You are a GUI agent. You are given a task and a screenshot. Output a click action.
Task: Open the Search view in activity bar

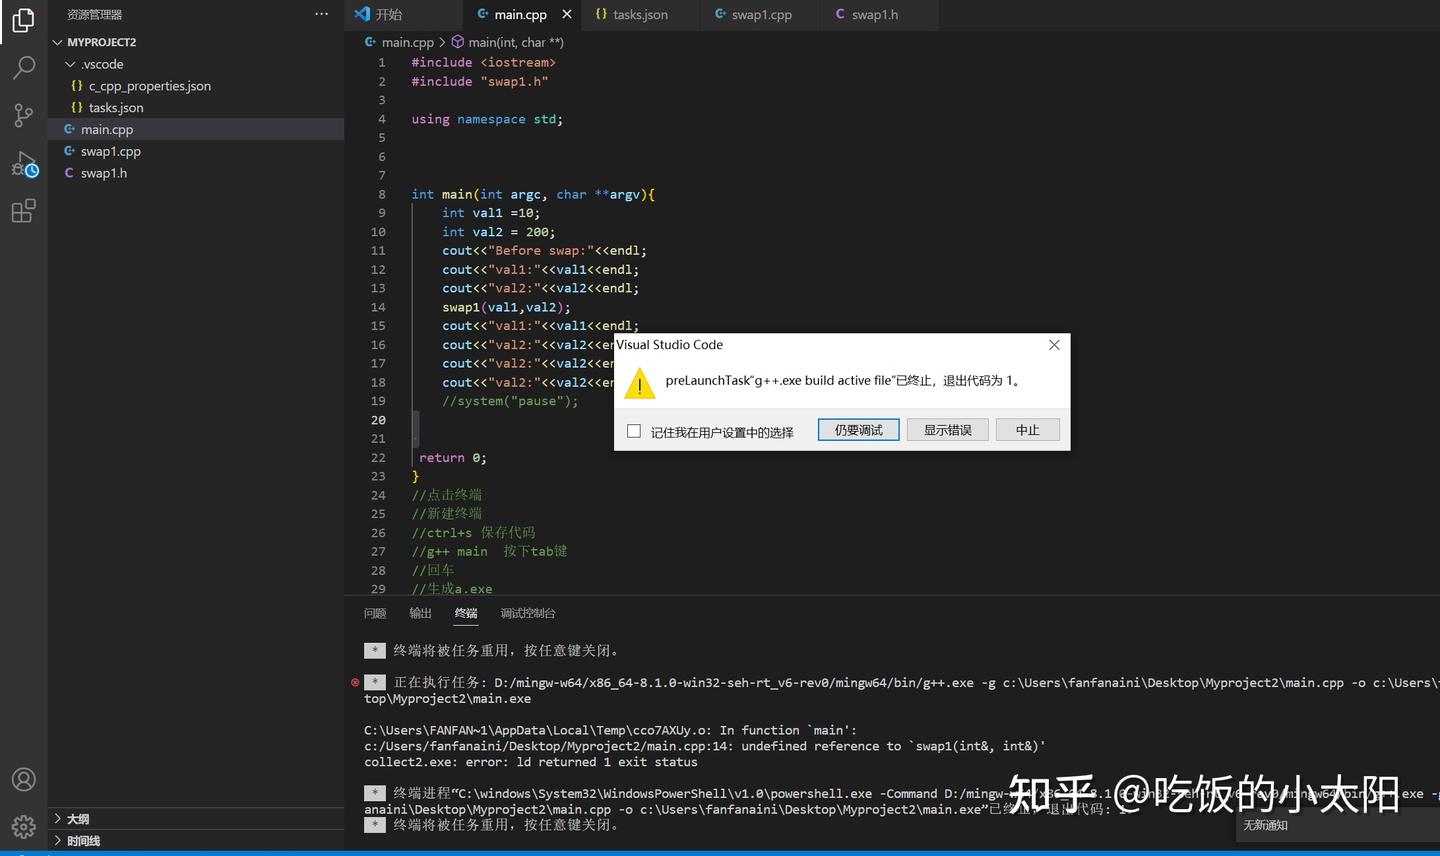point(23,67)
